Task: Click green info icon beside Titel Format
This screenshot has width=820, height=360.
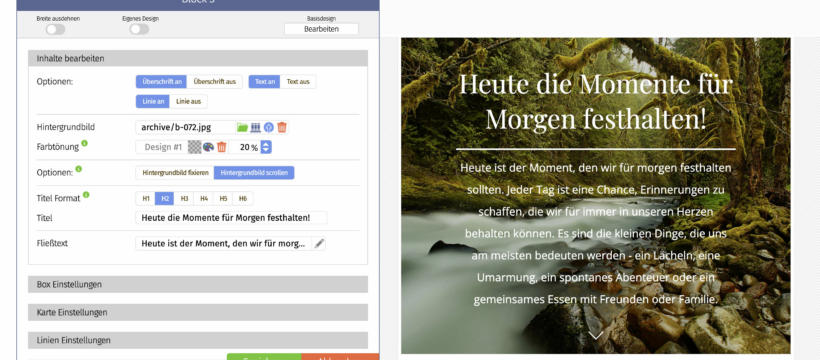Action: coord(86,195)
